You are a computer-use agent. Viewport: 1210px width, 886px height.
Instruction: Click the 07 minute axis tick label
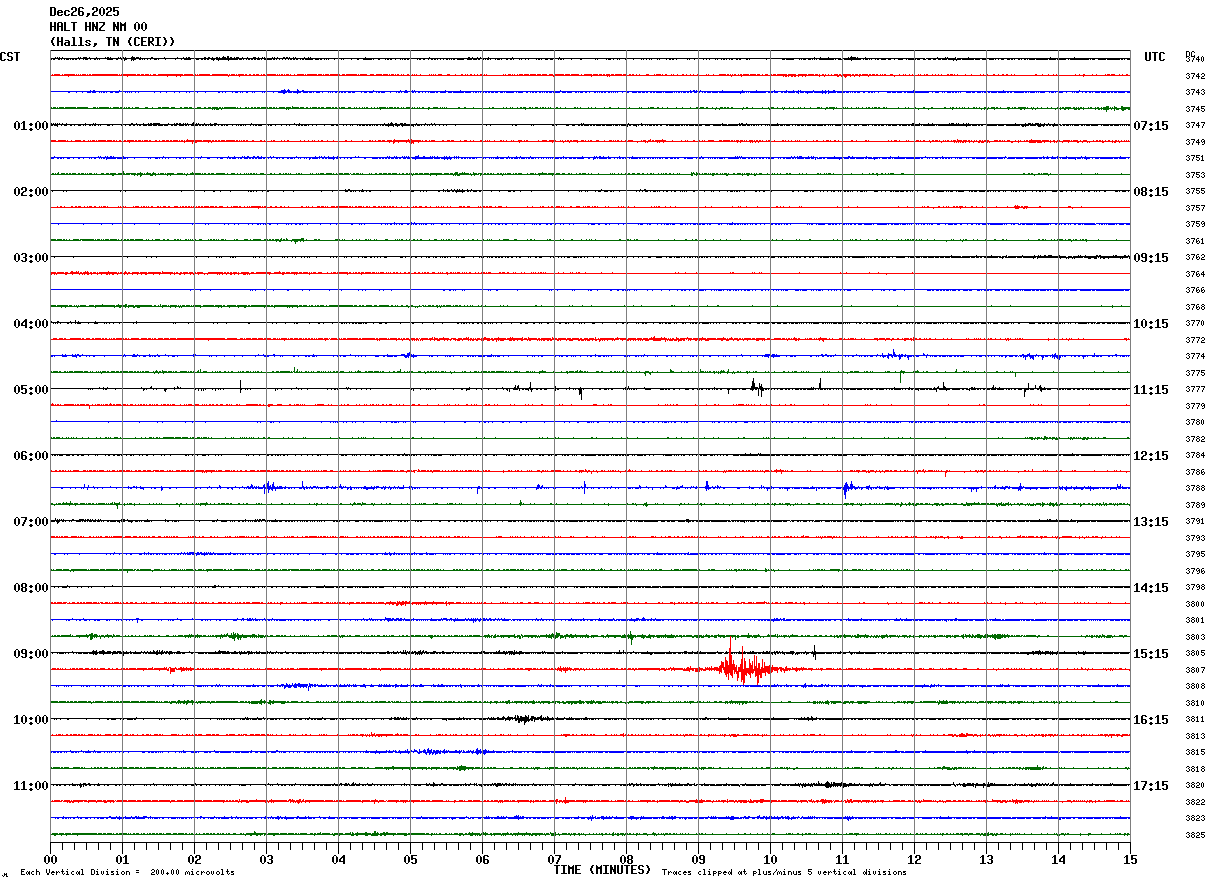[x=554, y=859]
